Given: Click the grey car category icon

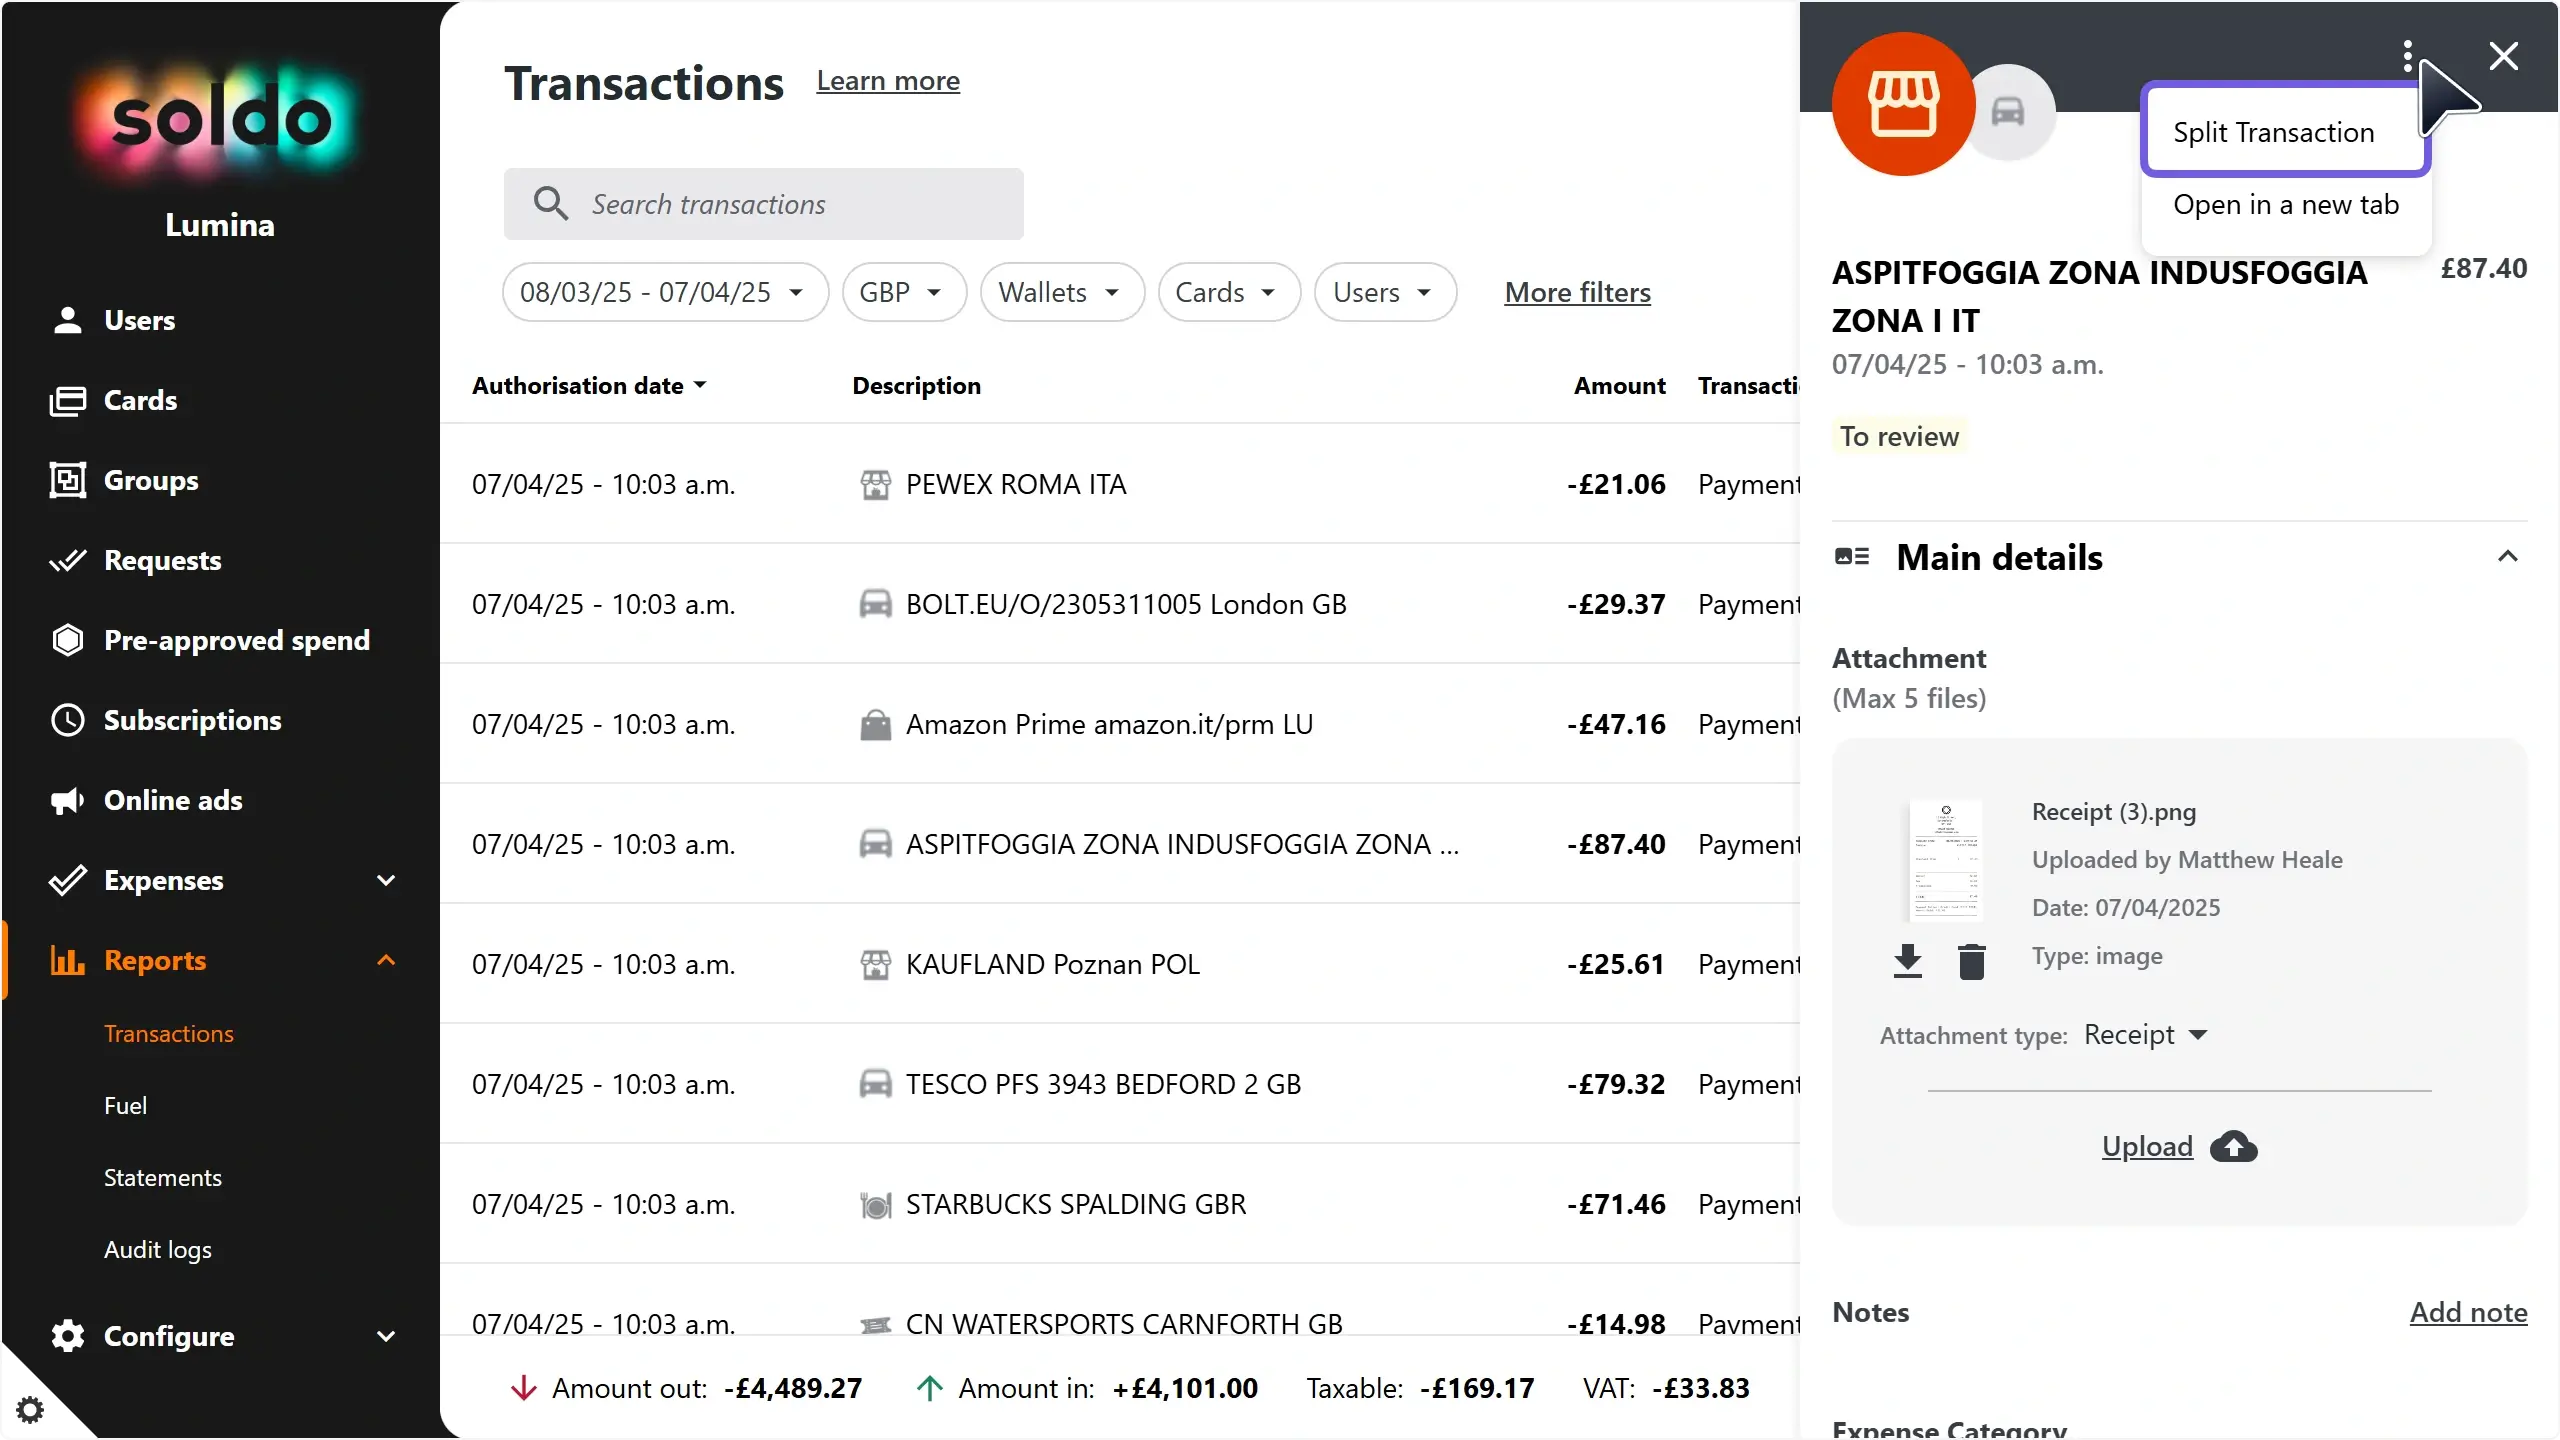Looking at the screenshot, I should coord(2008,111).
